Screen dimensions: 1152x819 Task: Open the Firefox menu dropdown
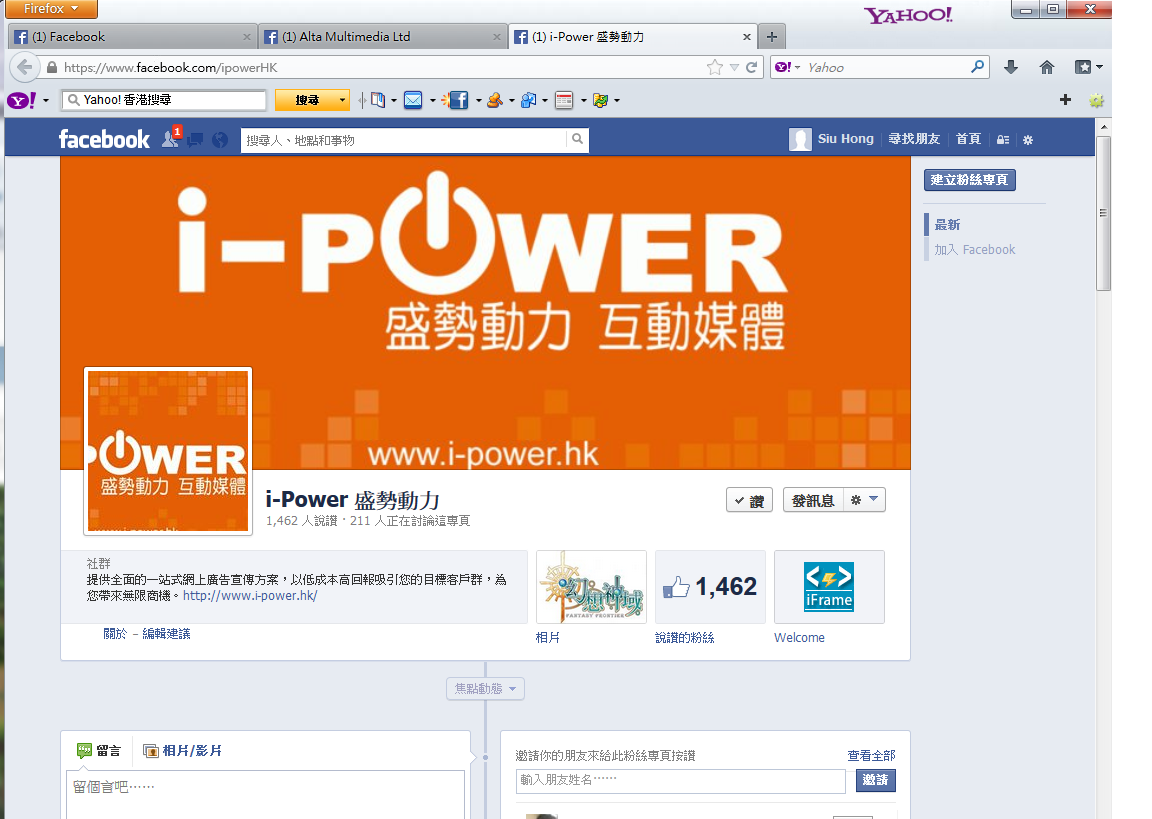click(x=51, y=9)
